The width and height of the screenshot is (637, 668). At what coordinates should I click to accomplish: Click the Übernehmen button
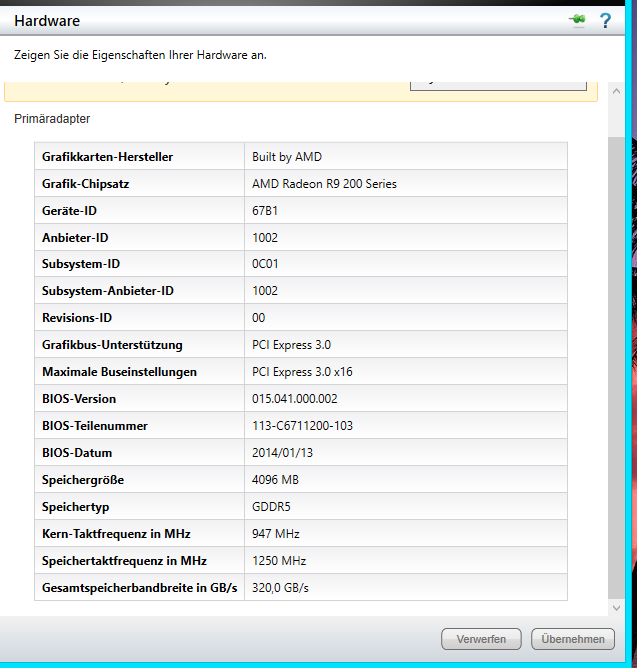(x=573, y=639)
